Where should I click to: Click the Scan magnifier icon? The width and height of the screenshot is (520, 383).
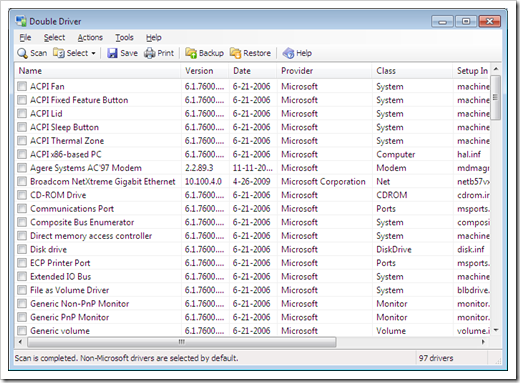(x=22, y=53)
